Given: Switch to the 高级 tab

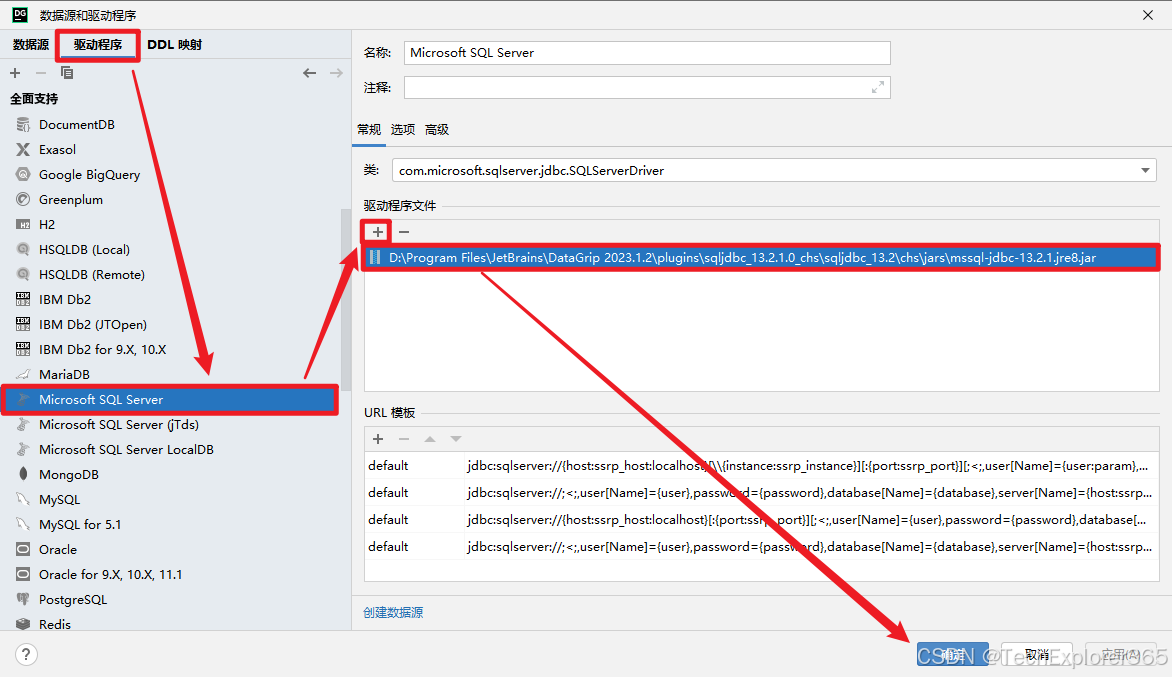Looking at the screenshot, I should (436, 129).
